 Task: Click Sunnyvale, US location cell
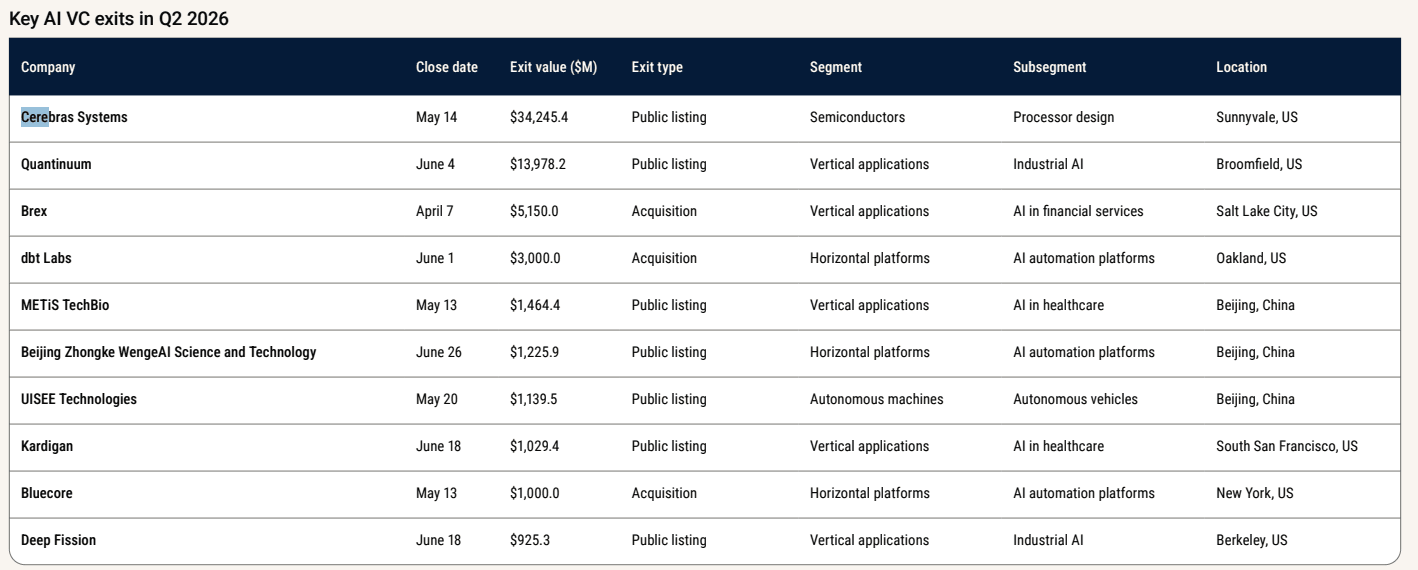pos(1257,117)
